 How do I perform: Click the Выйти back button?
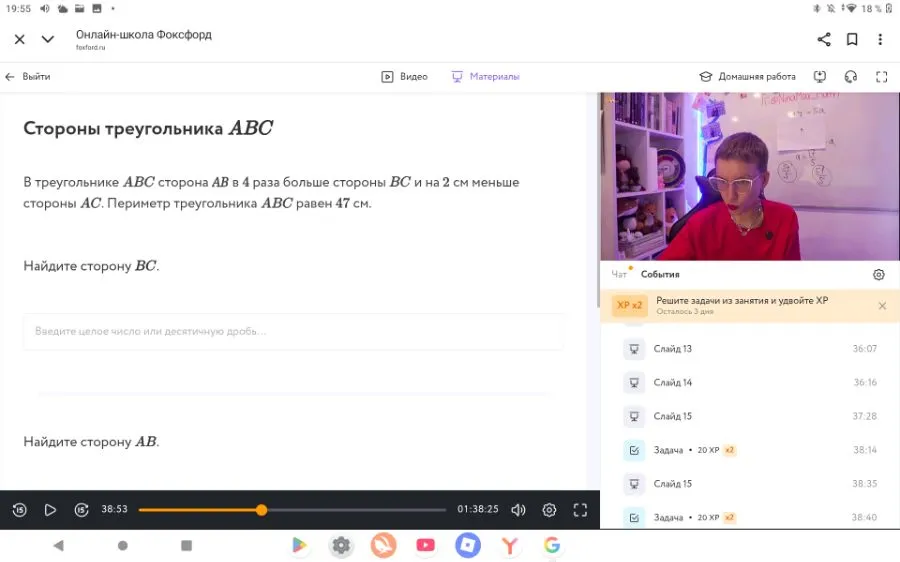28,76
